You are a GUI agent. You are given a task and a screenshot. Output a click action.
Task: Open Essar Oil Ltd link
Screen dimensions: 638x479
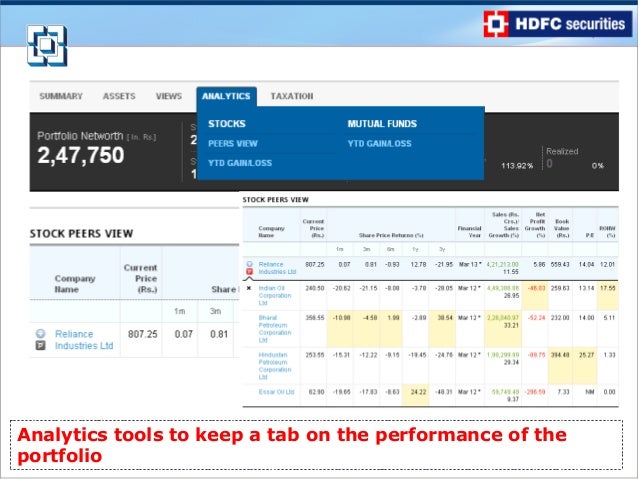[x=276, y=392]
